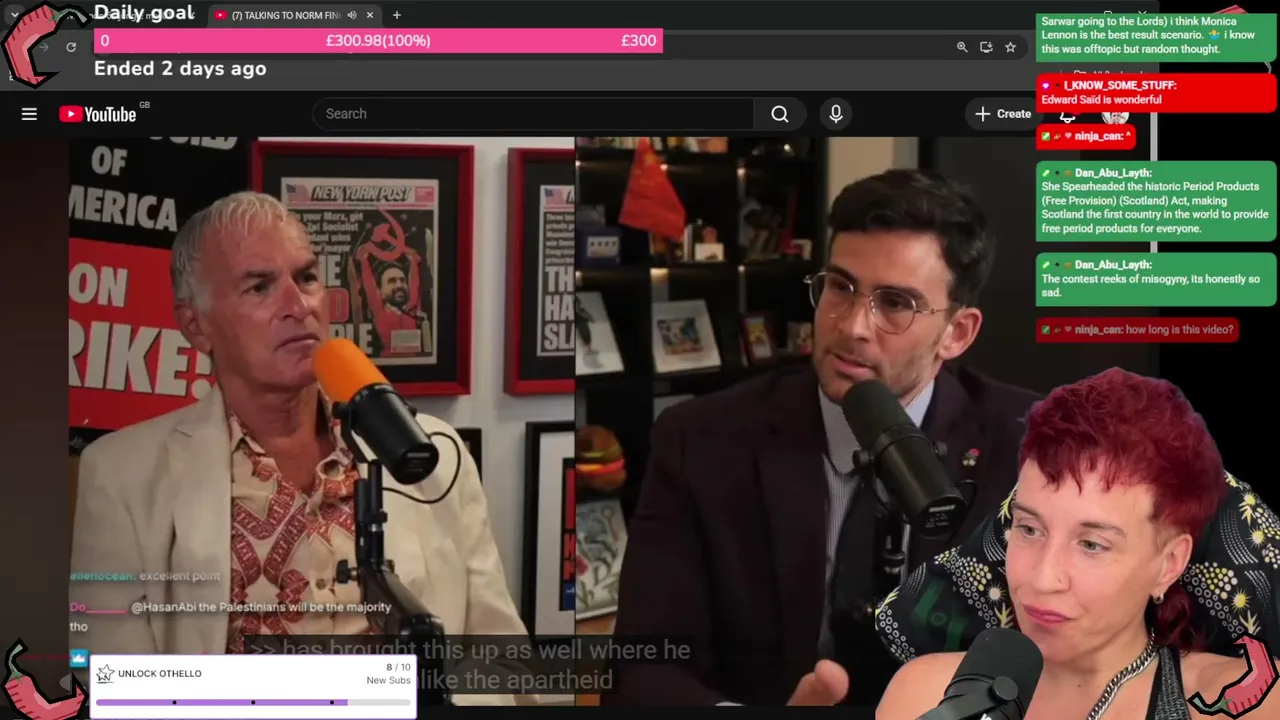Focus the YouTube Search field
The height and width of the screenshot is (720, 1280).
click(x=534, y=114)
